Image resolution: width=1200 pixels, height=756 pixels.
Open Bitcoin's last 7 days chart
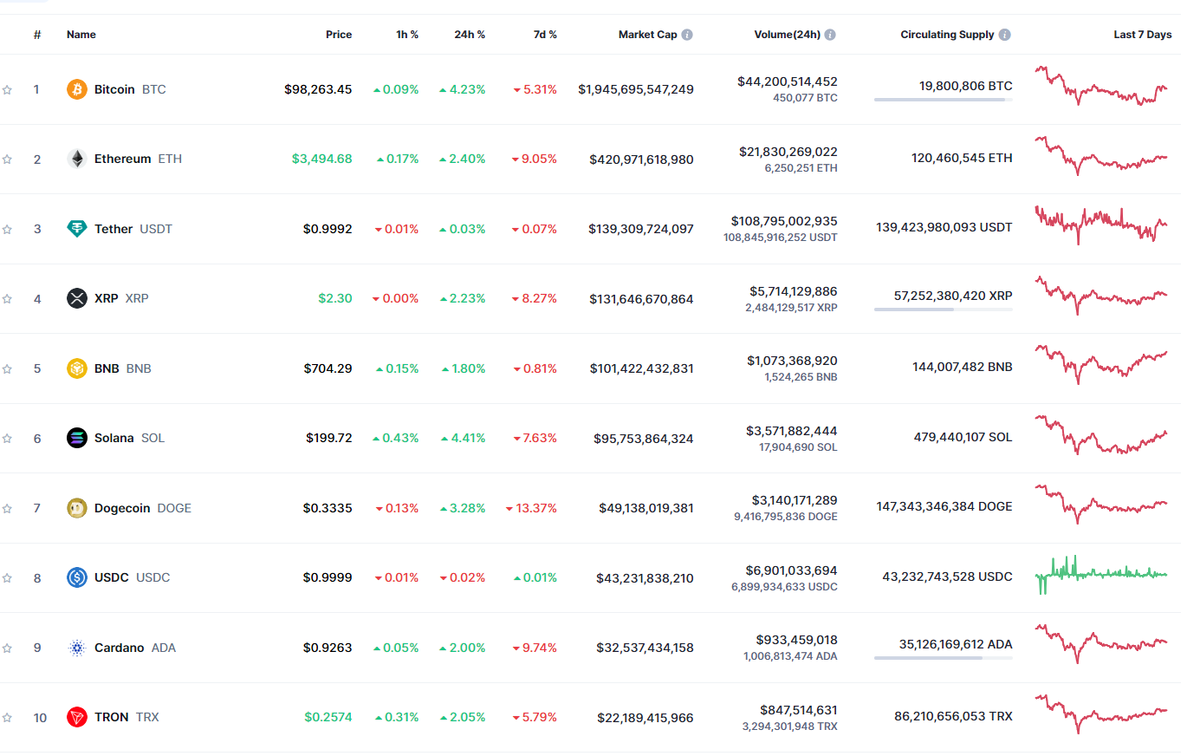point(1101,86)
